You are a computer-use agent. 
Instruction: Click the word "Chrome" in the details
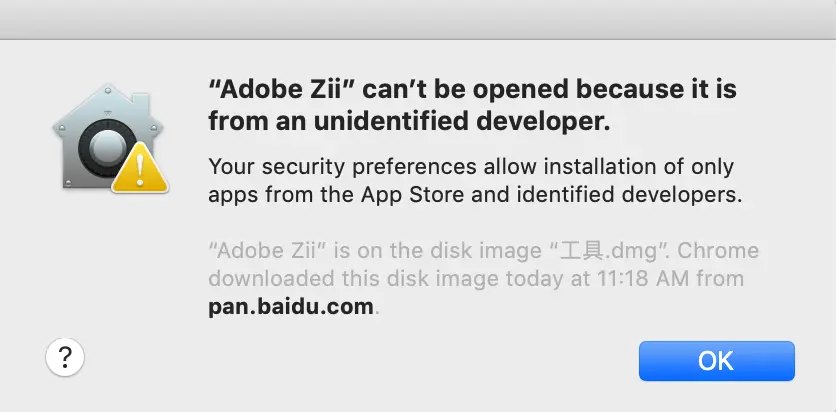coord(720,250)
